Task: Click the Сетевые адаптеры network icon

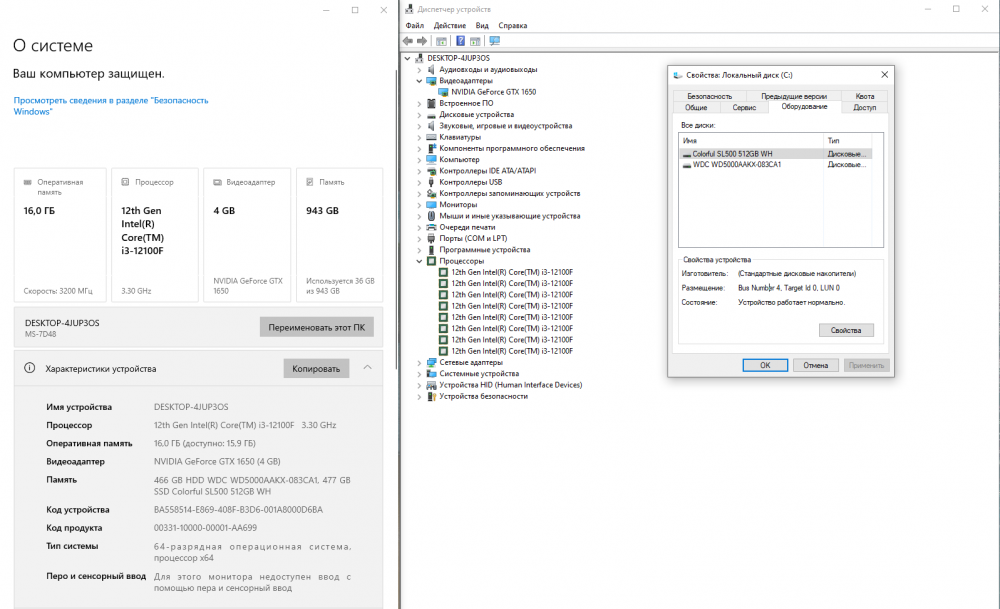Action: click(432, 362)
